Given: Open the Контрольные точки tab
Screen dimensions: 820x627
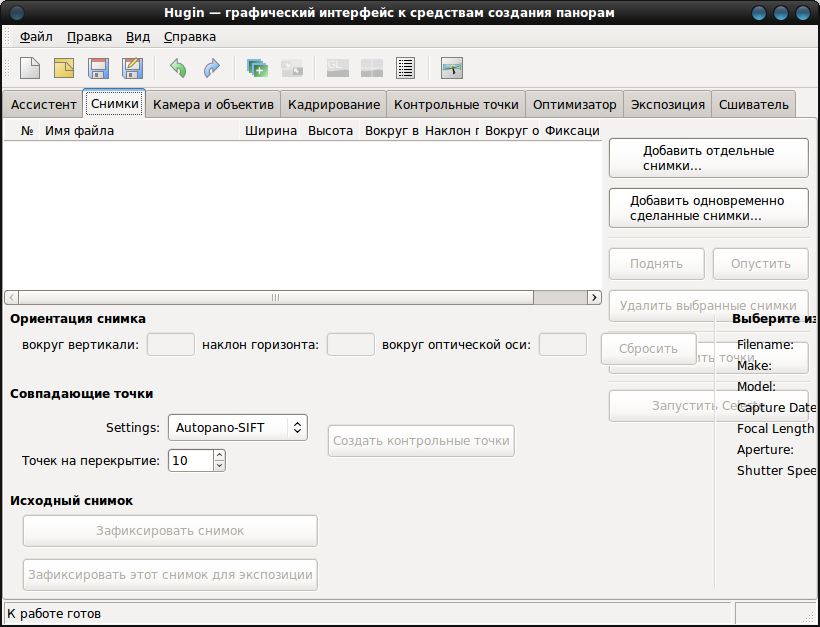Looking at the screenshot, I should click(x=456, y=105).
